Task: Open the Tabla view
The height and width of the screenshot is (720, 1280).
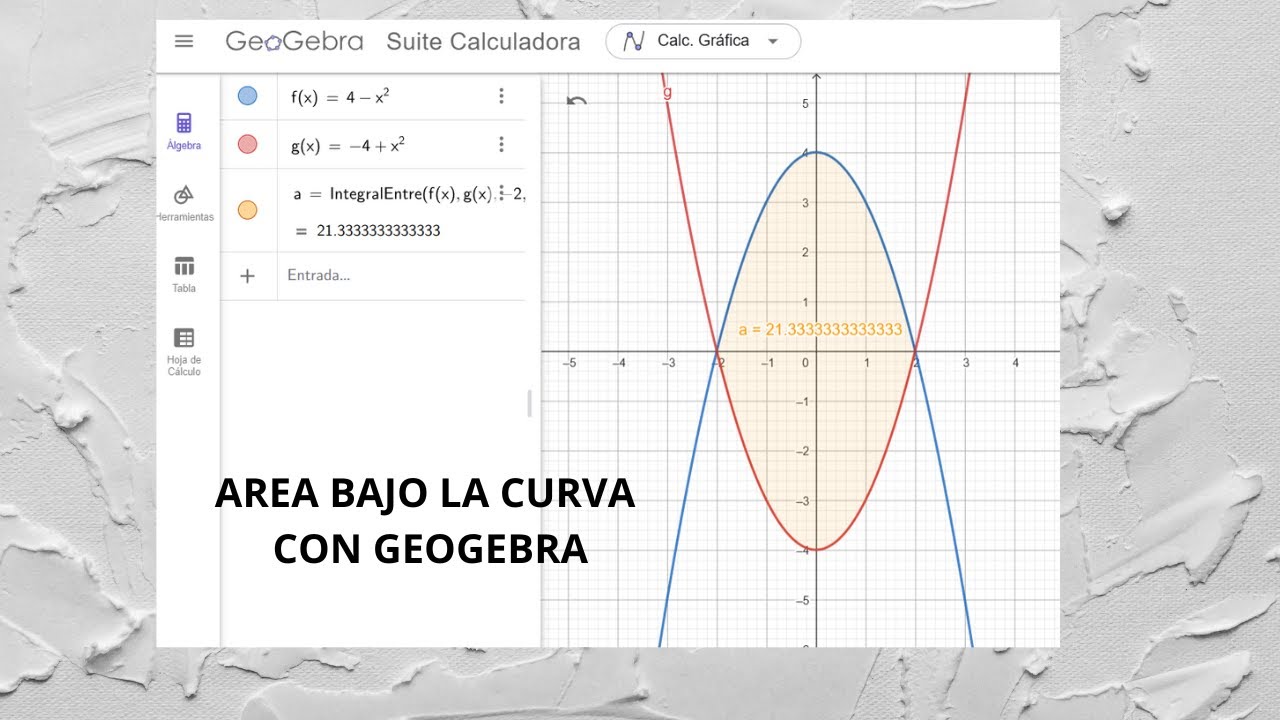Action: (x=184, y=275)
